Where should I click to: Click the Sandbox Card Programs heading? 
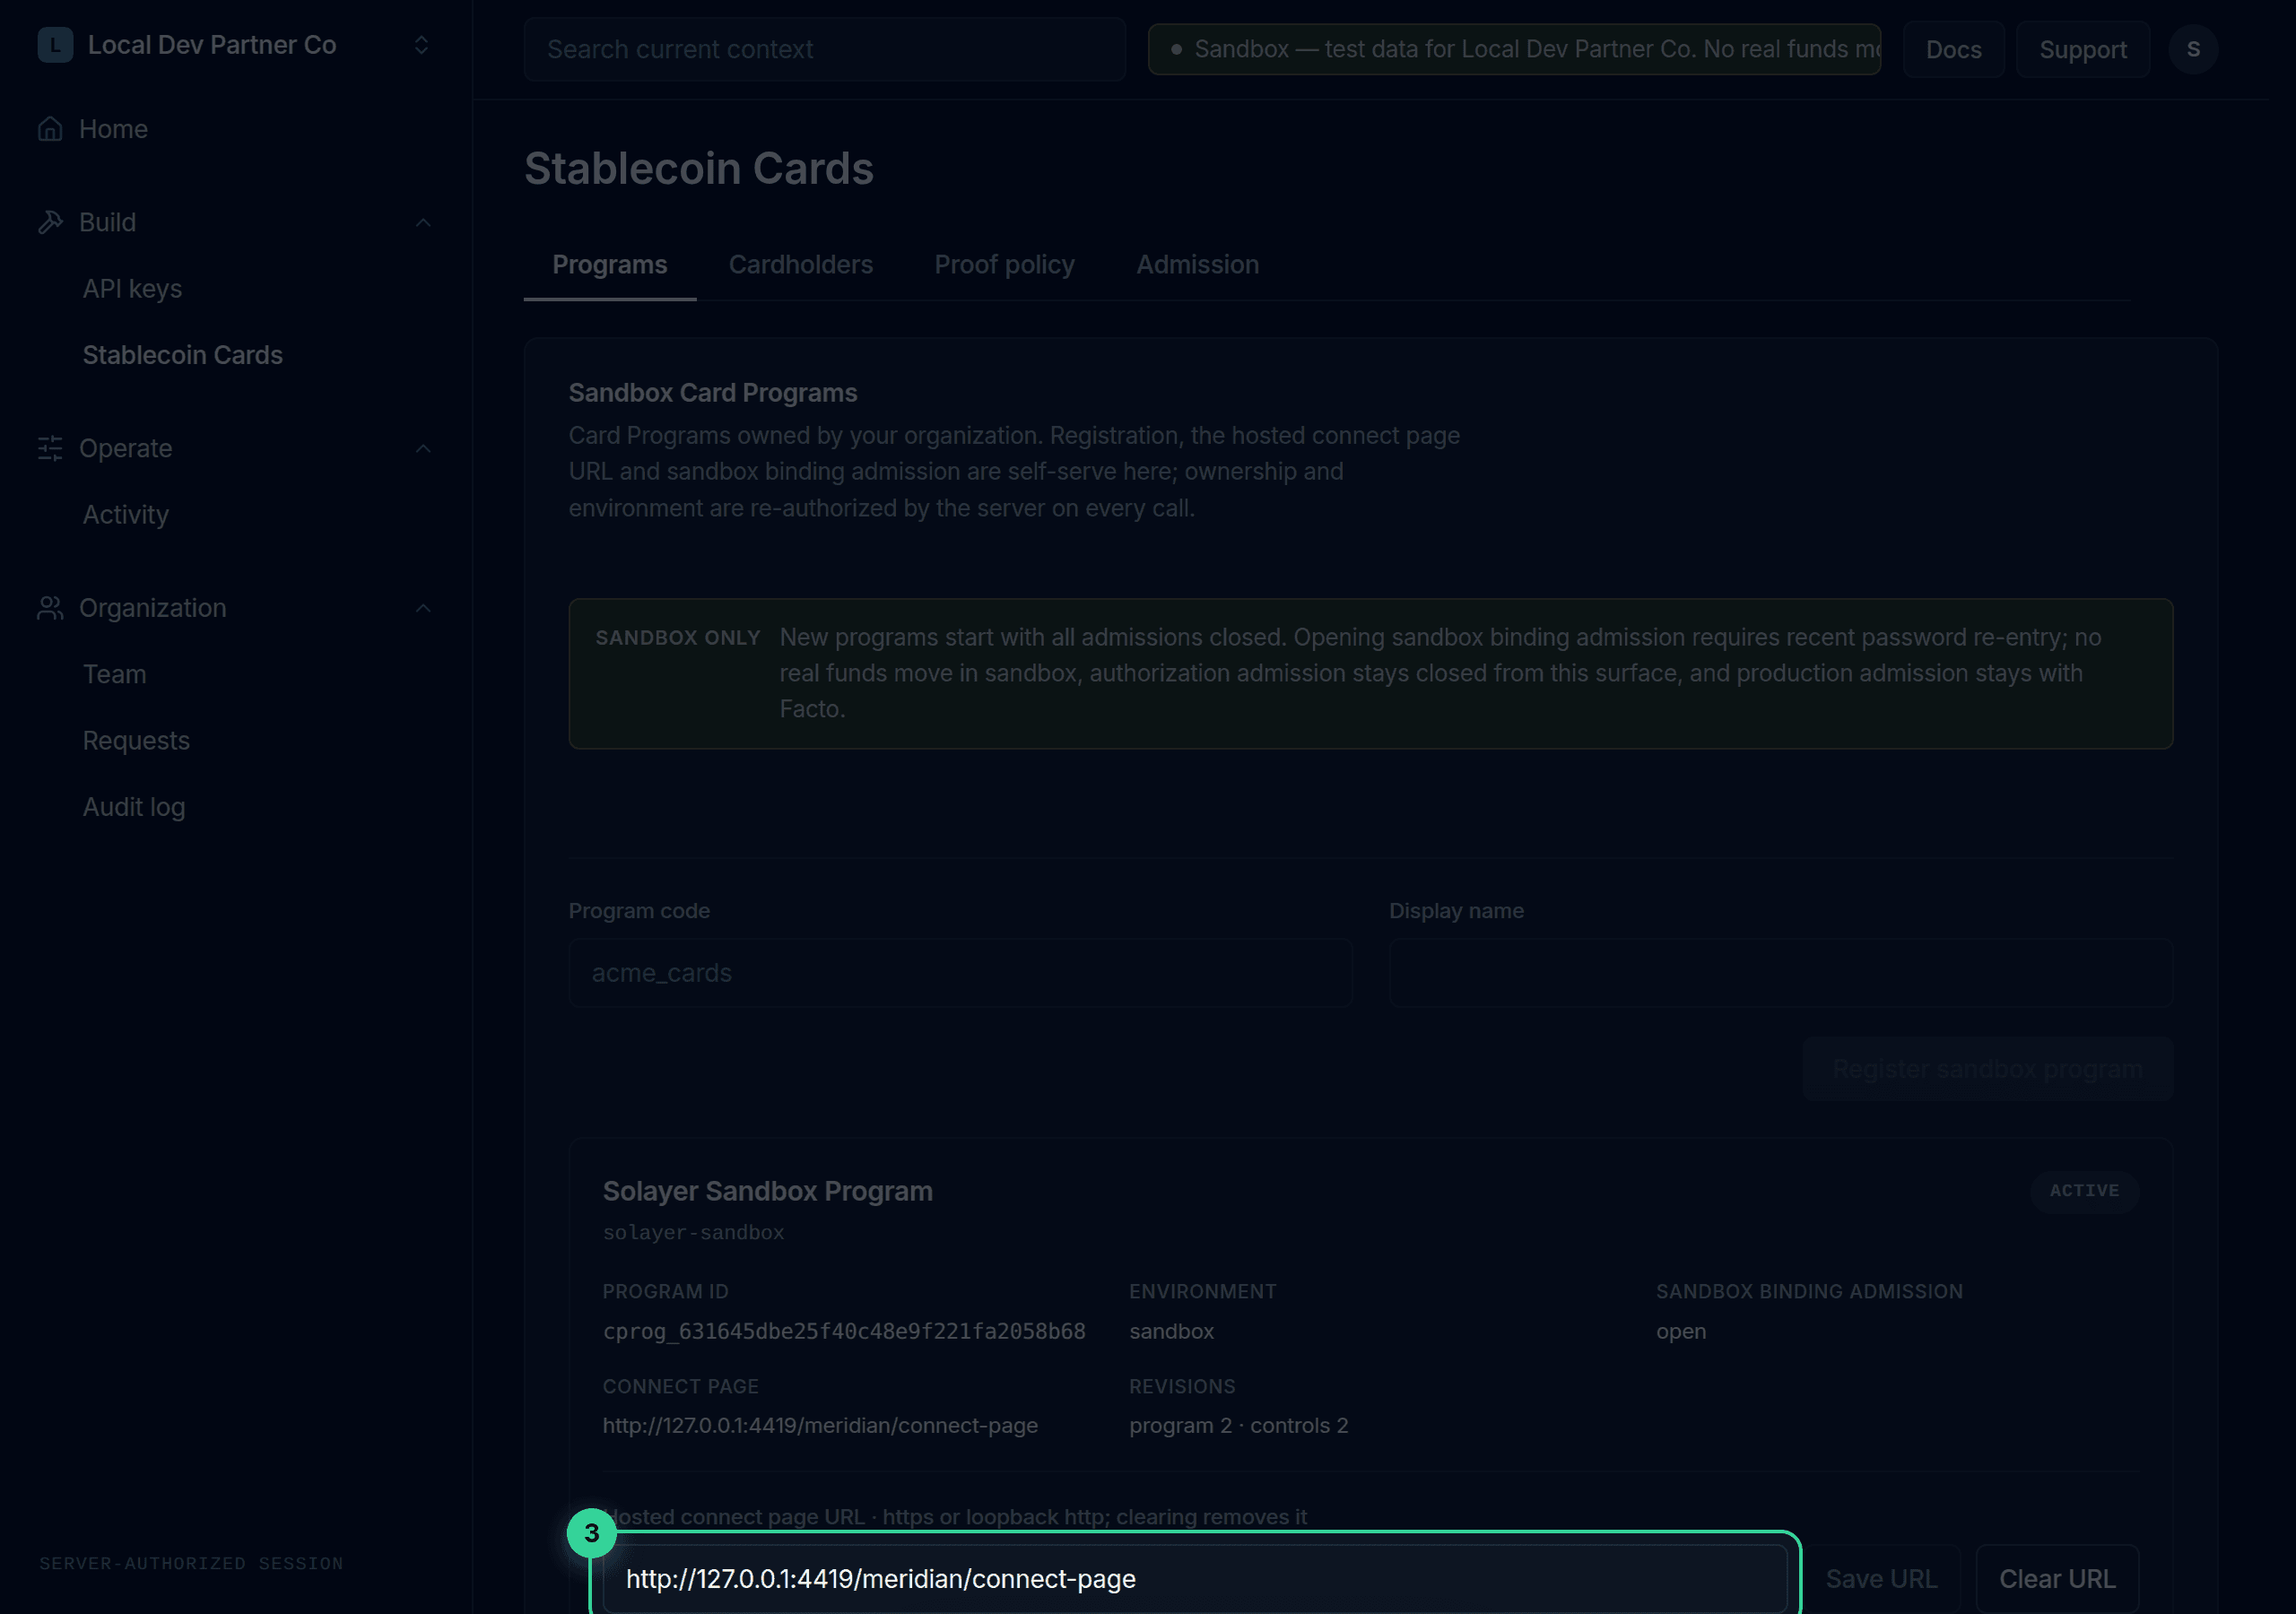point(713,393)
